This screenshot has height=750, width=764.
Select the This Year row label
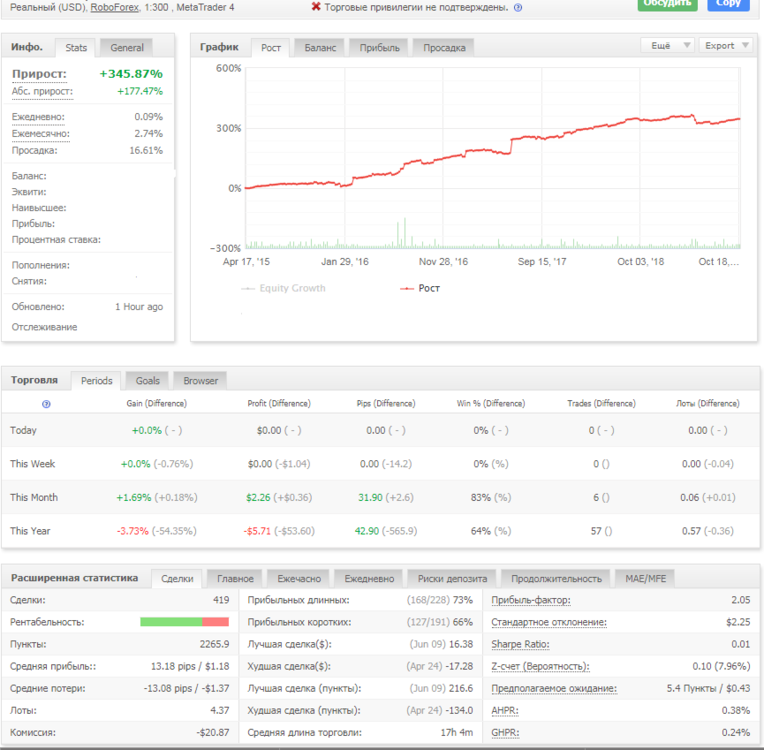pyautogui.click(x=30, y=531)
